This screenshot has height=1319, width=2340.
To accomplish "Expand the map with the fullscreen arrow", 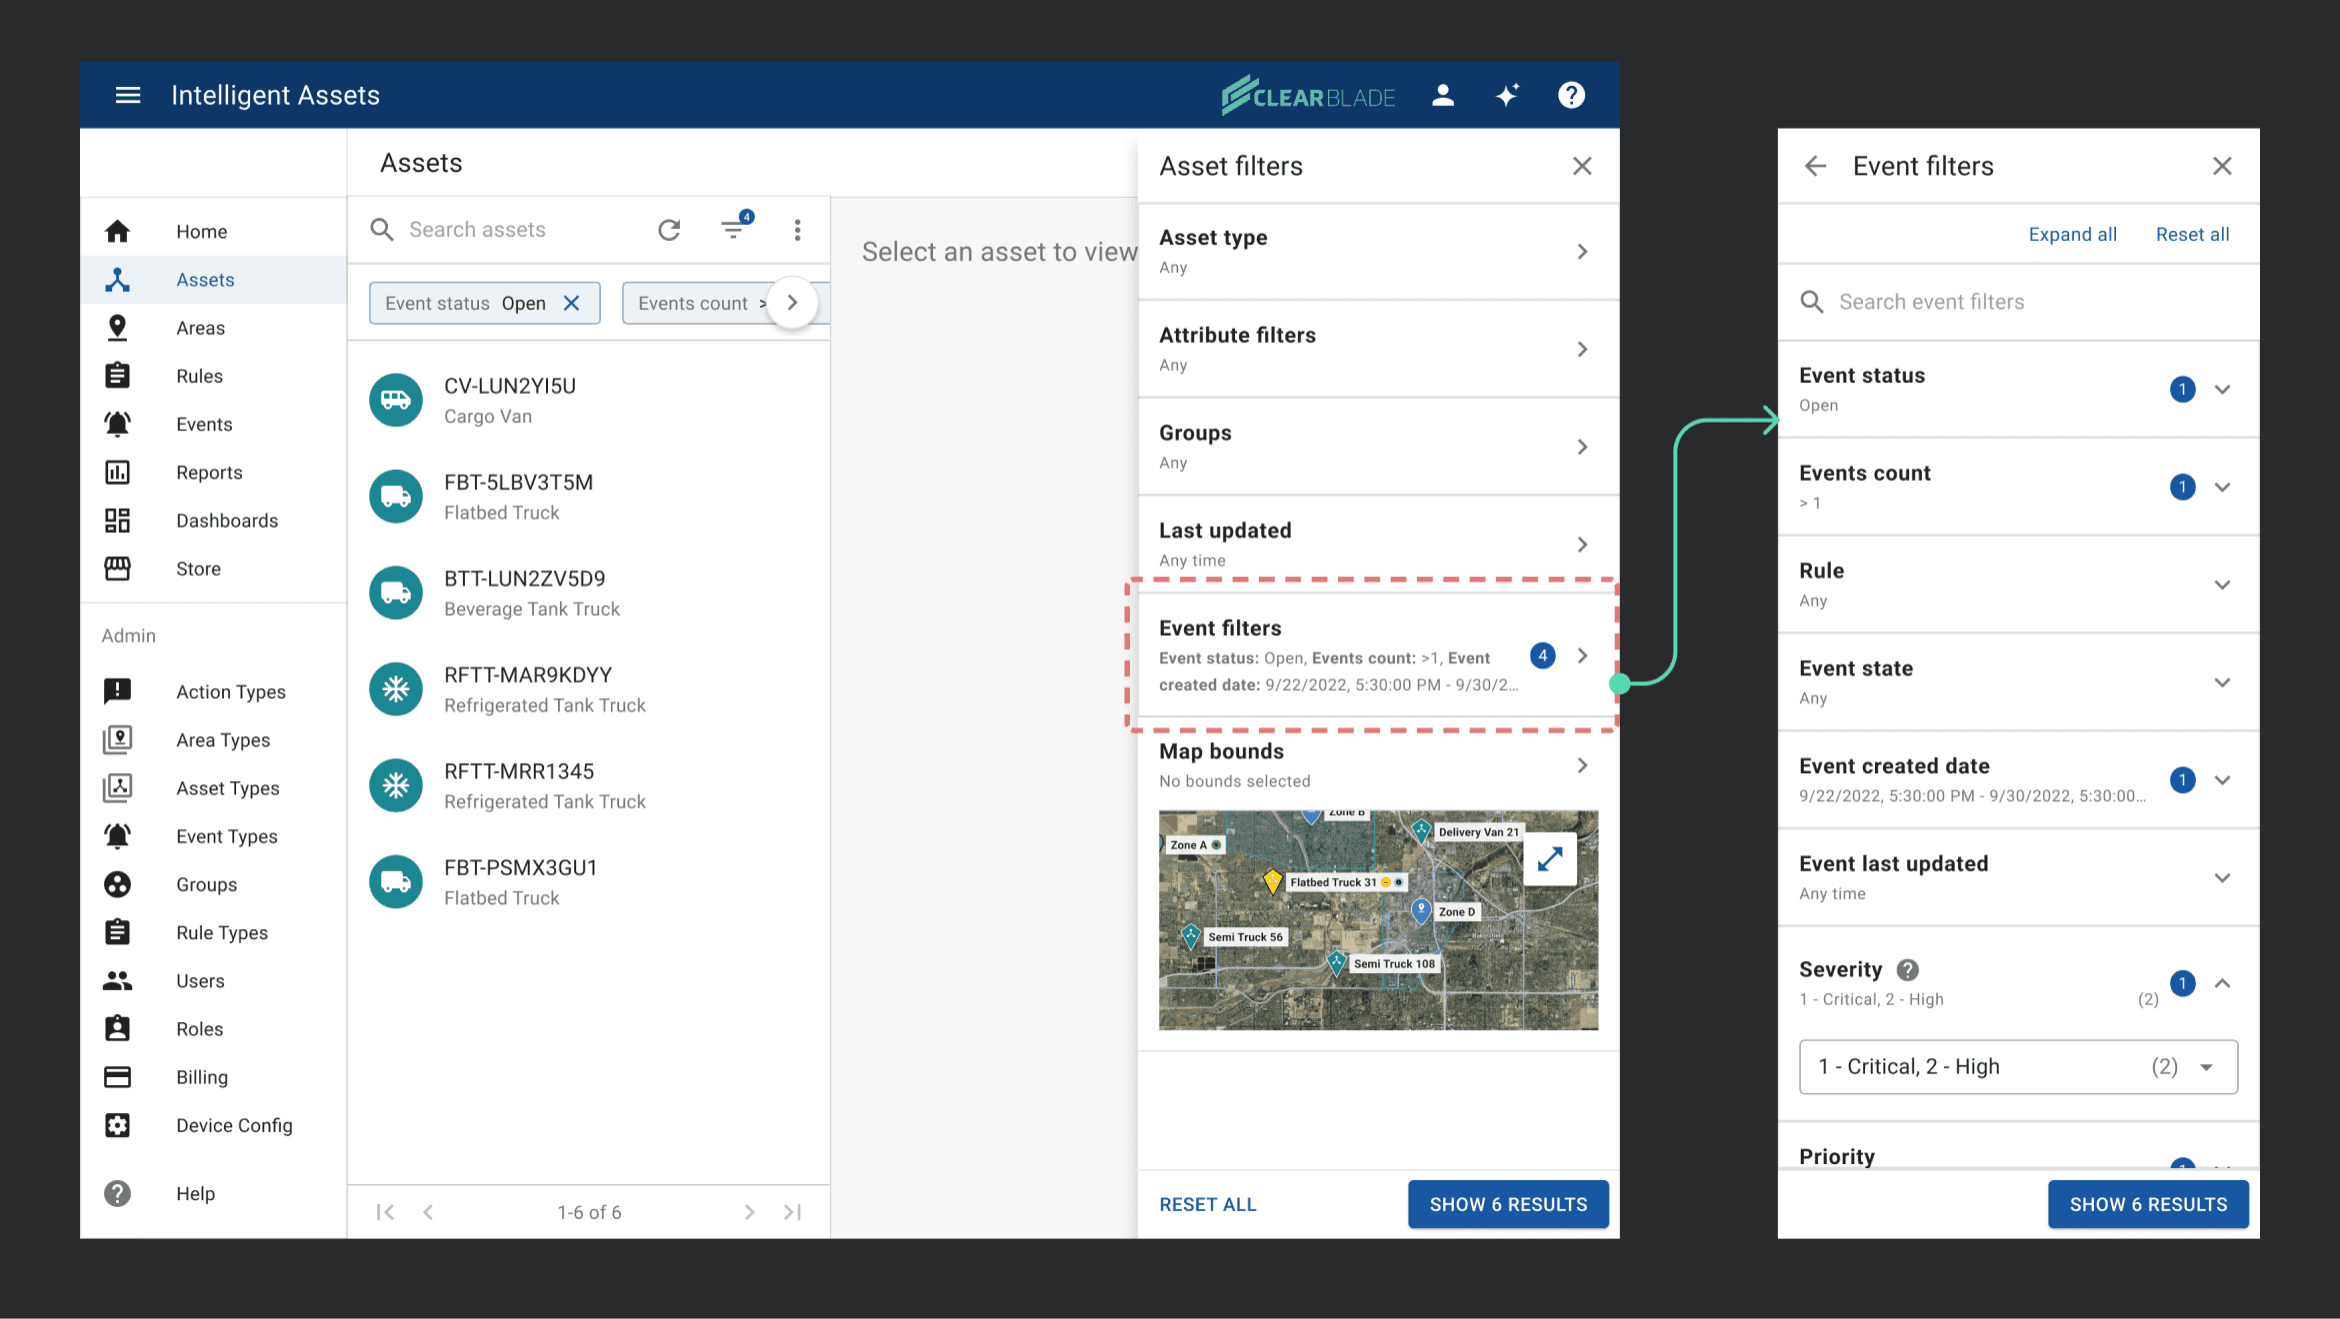I will tap(1549, 858).
